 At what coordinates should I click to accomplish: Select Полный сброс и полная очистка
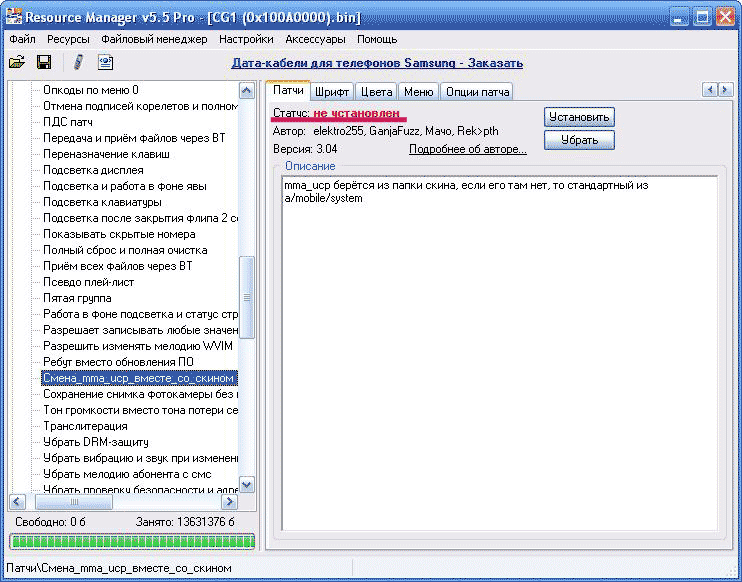(x=125, y=250)
